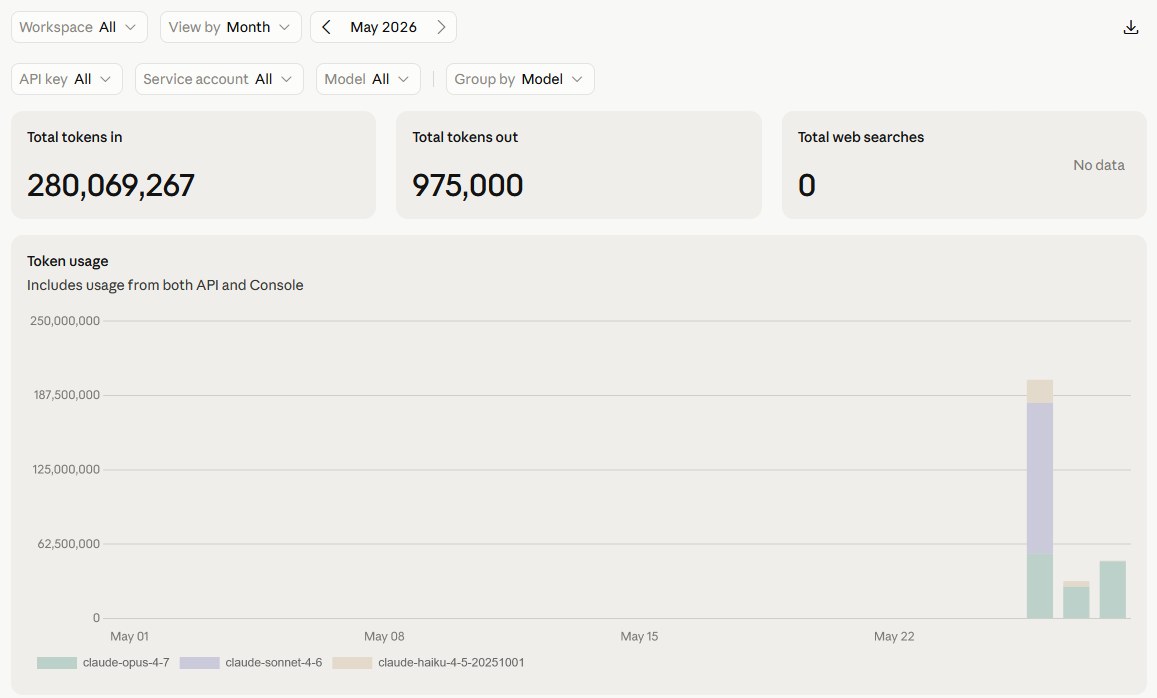Viewport: 1157px width, 698px height.
Task: Change the Group by Model dropdown
Action: (520, 79)
